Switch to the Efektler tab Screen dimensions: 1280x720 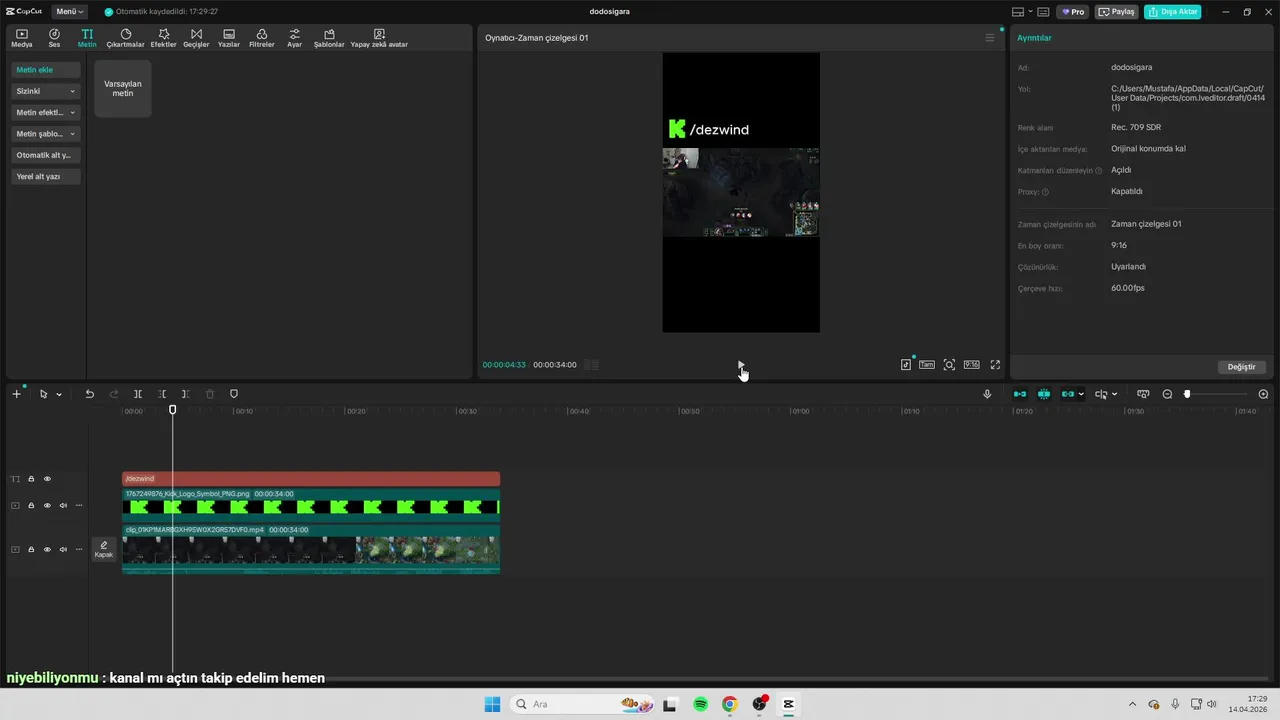pyautogui.click(x=163, y=38)
